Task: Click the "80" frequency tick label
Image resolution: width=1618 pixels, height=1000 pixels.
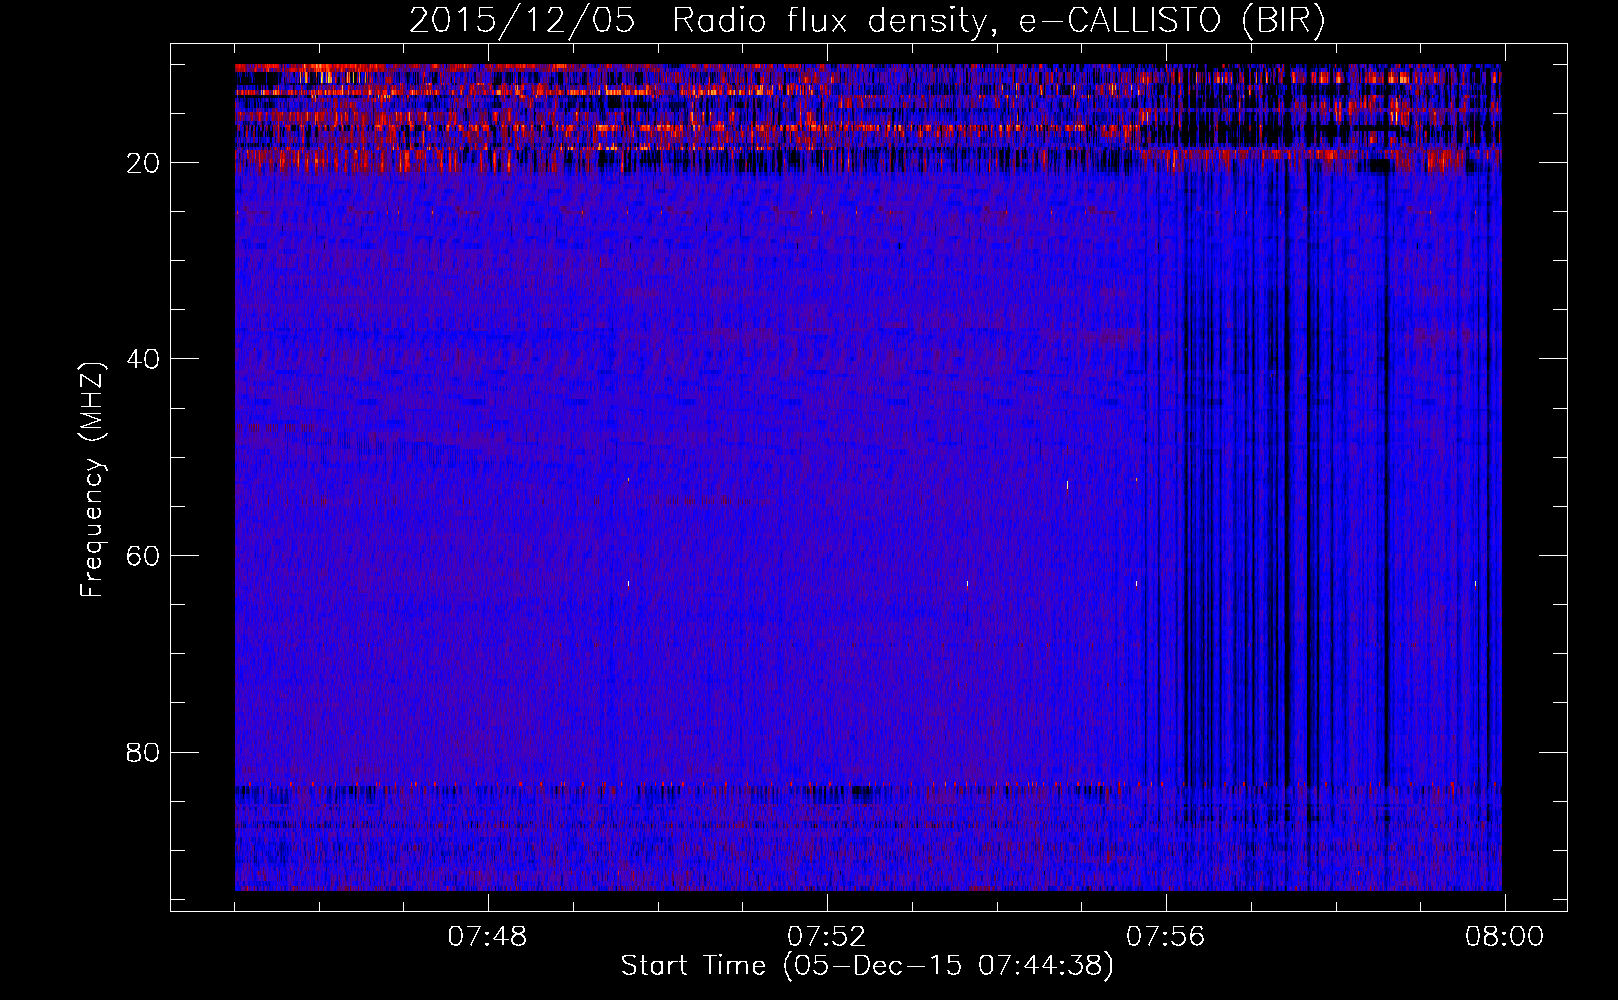Action: coord(144,752)
